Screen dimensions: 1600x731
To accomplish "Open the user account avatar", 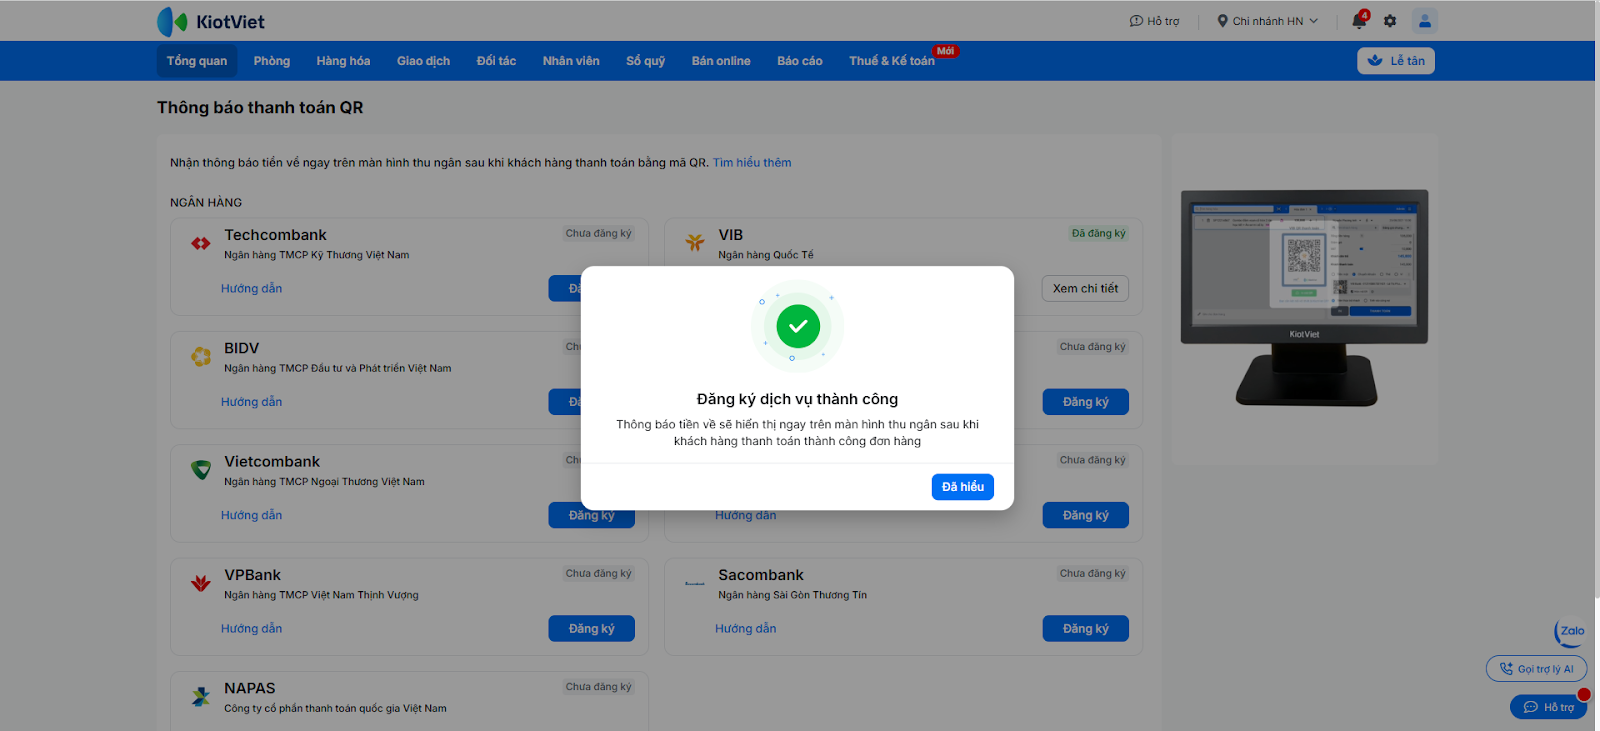I will [1425, 20].
